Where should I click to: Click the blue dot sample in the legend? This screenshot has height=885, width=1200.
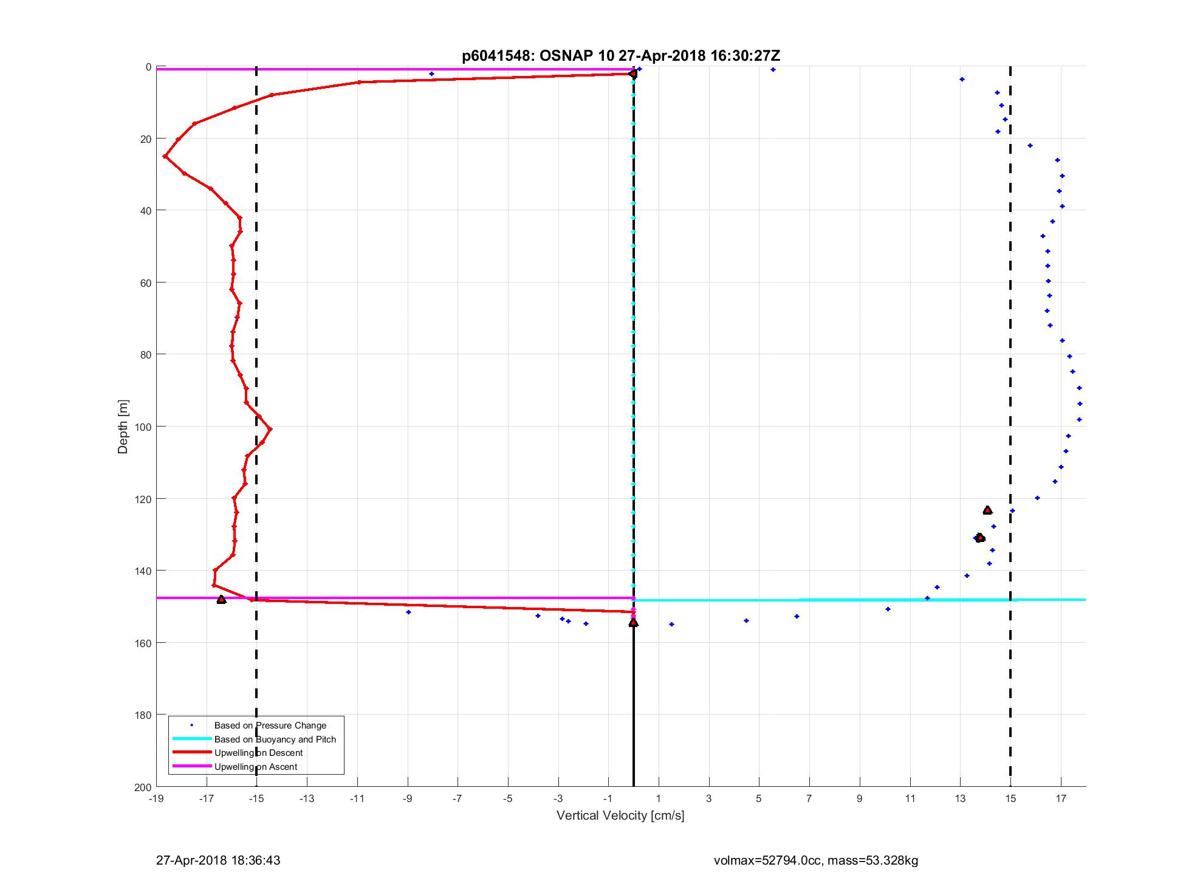tap(191, 725)
